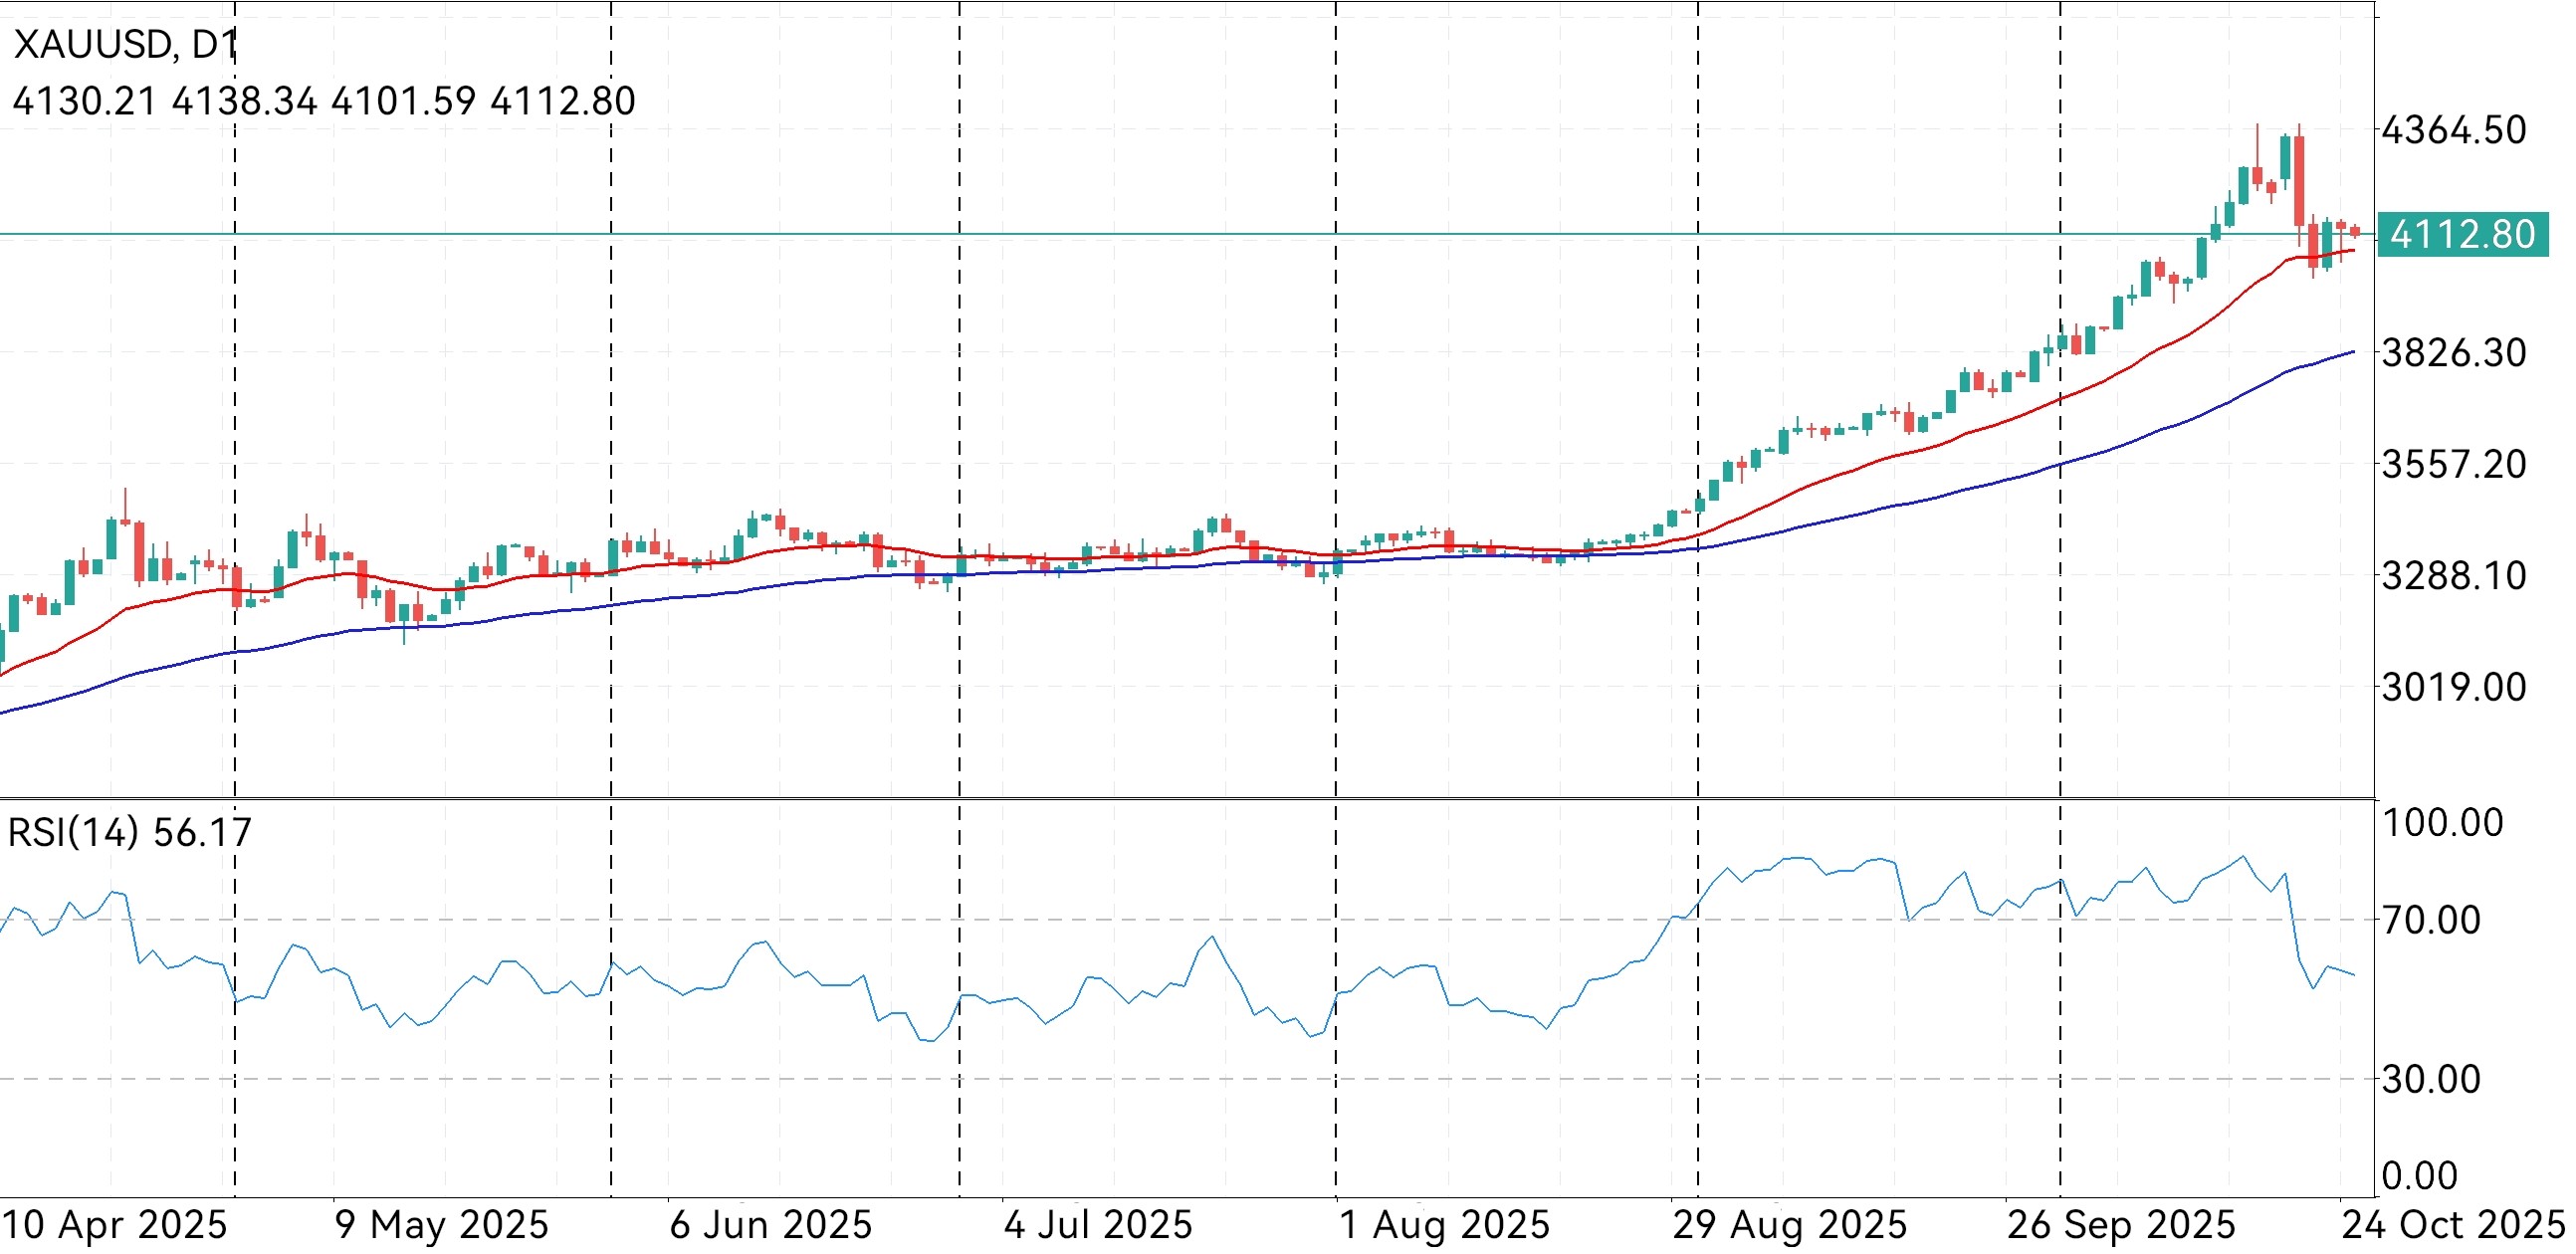This screenshot has width=2576, height=1254.
Task: Select the 10 Apr 2025 date label
Action: coord(115,1225)
